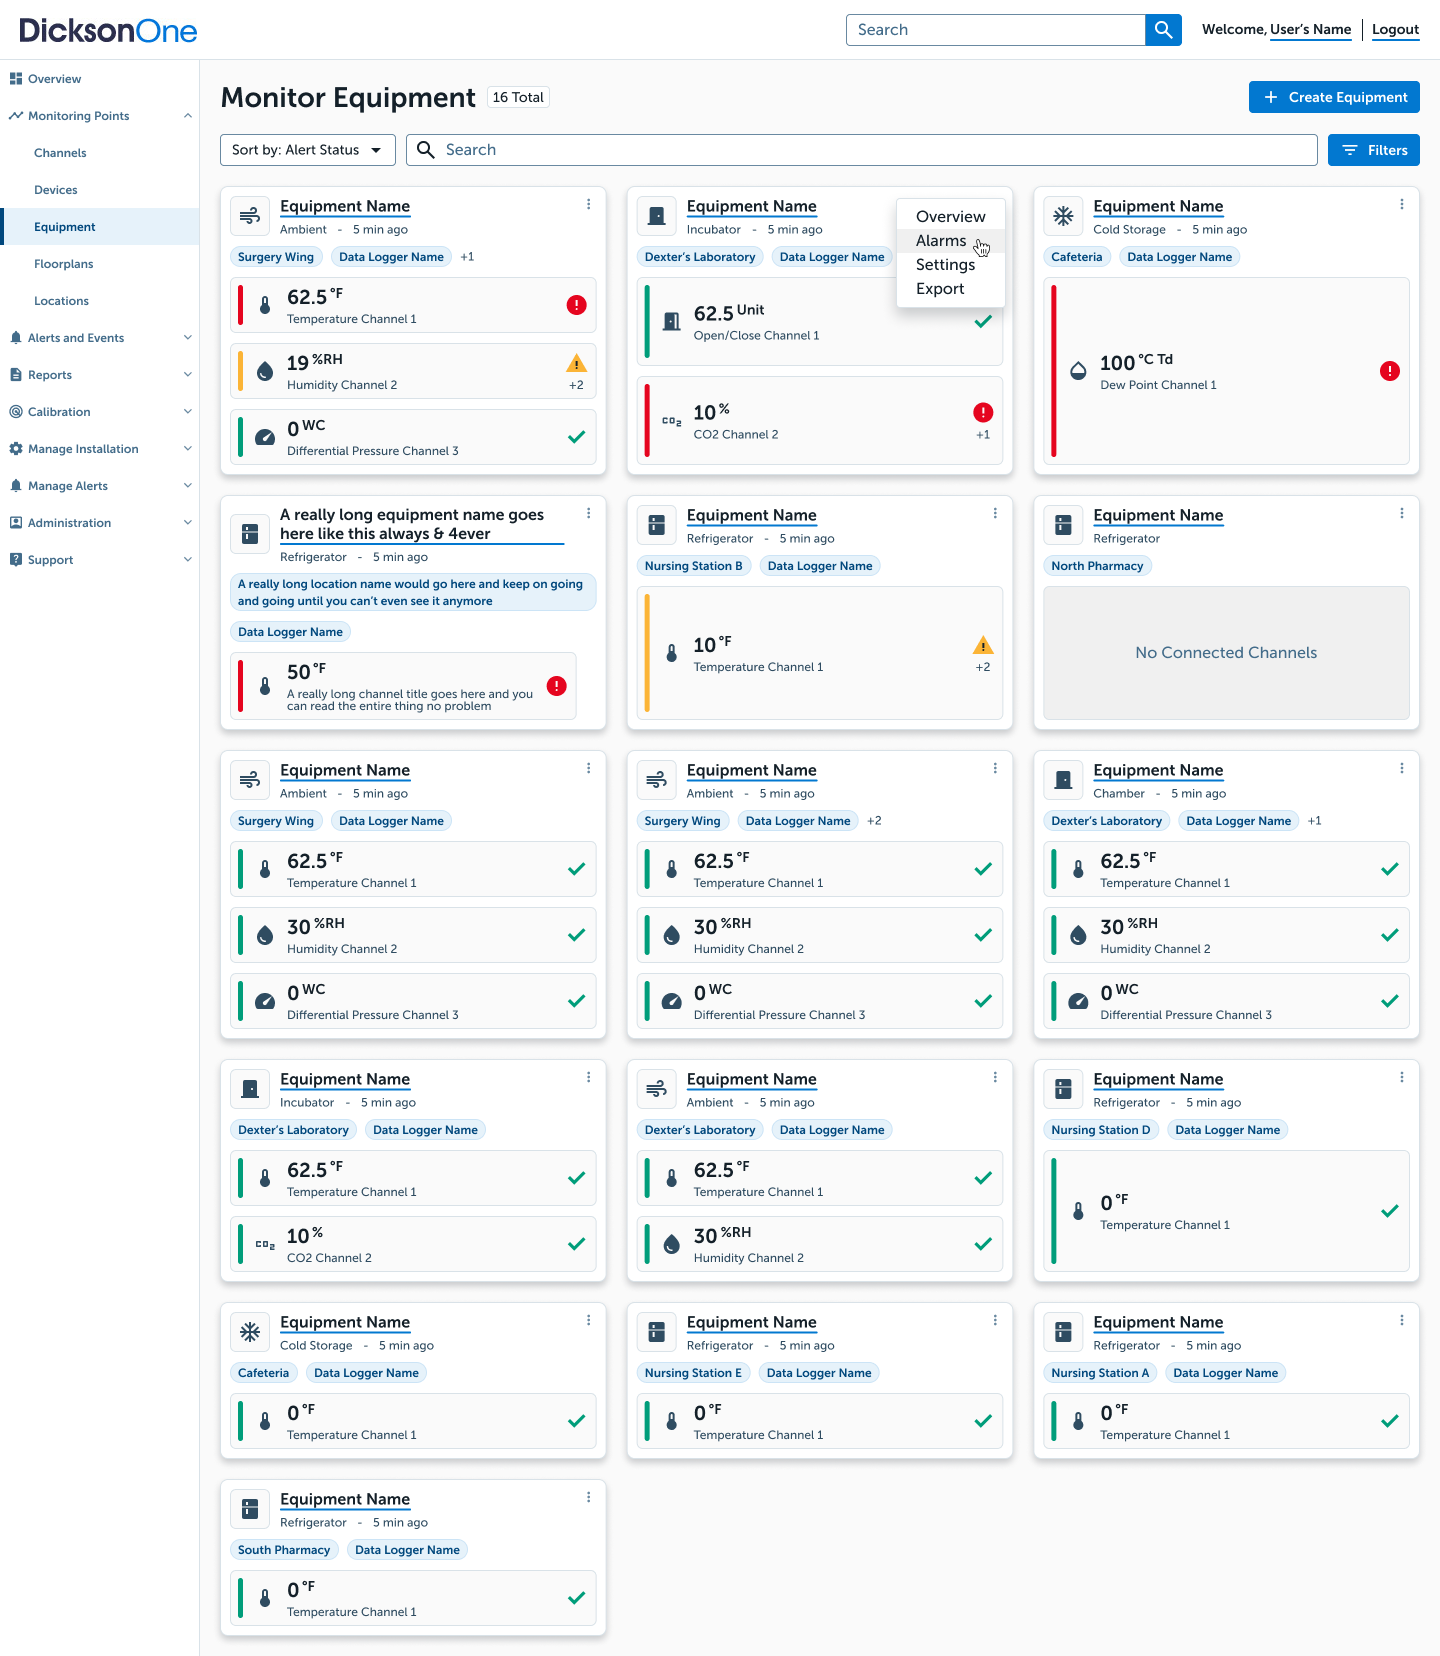Click the red alert icon on the 10 % CO2 Channel 2 row
Viewport: 1440px width, 1656px height.
[983, 412]
